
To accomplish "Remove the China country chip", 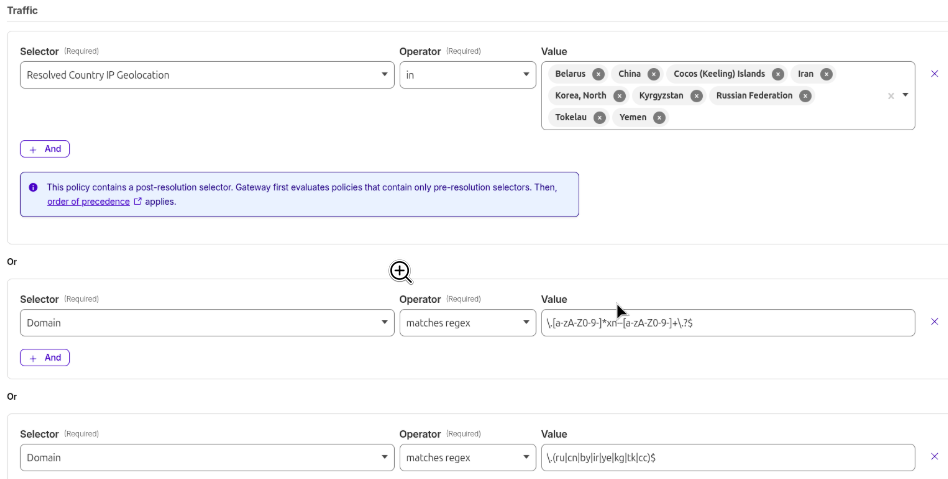I will click(x=653, y=74).
